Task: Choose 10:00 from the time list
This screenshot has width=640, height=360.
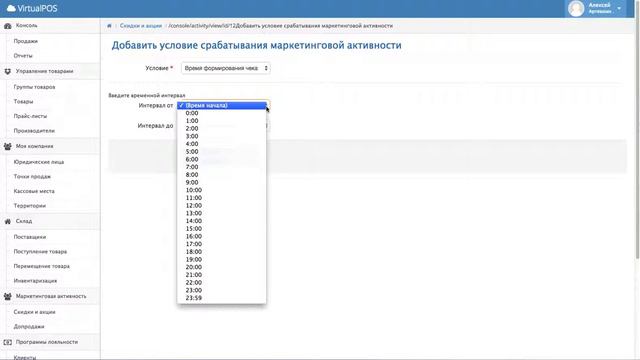Action: (222, 191)
